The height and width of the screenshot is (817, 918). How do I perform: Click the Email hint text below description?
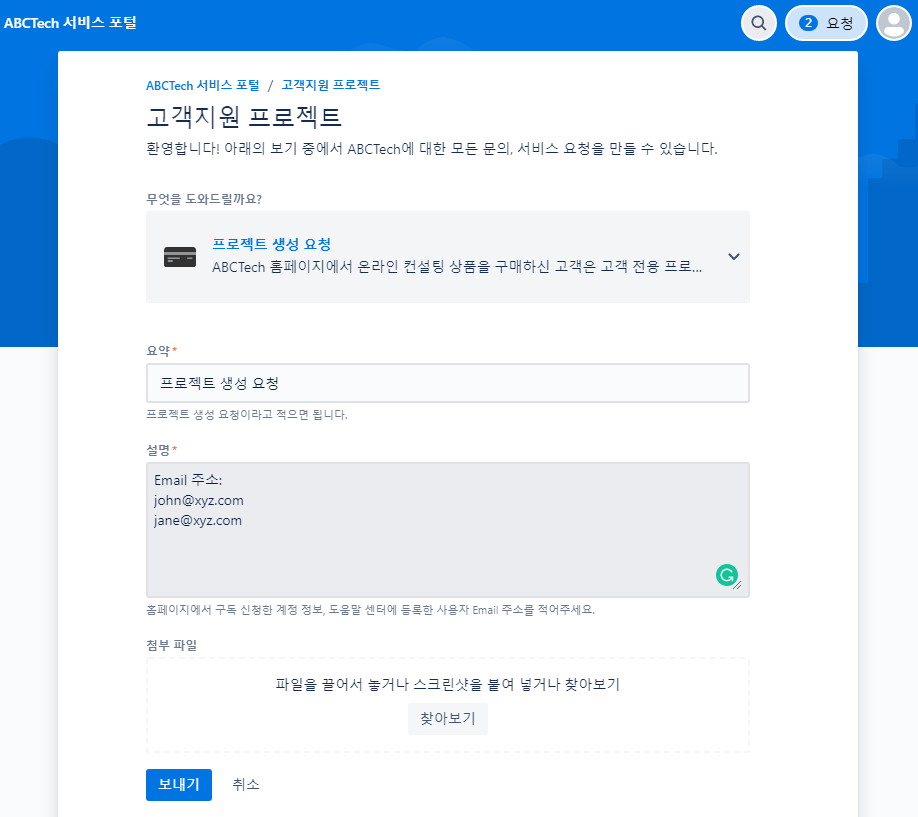[370, 610]
